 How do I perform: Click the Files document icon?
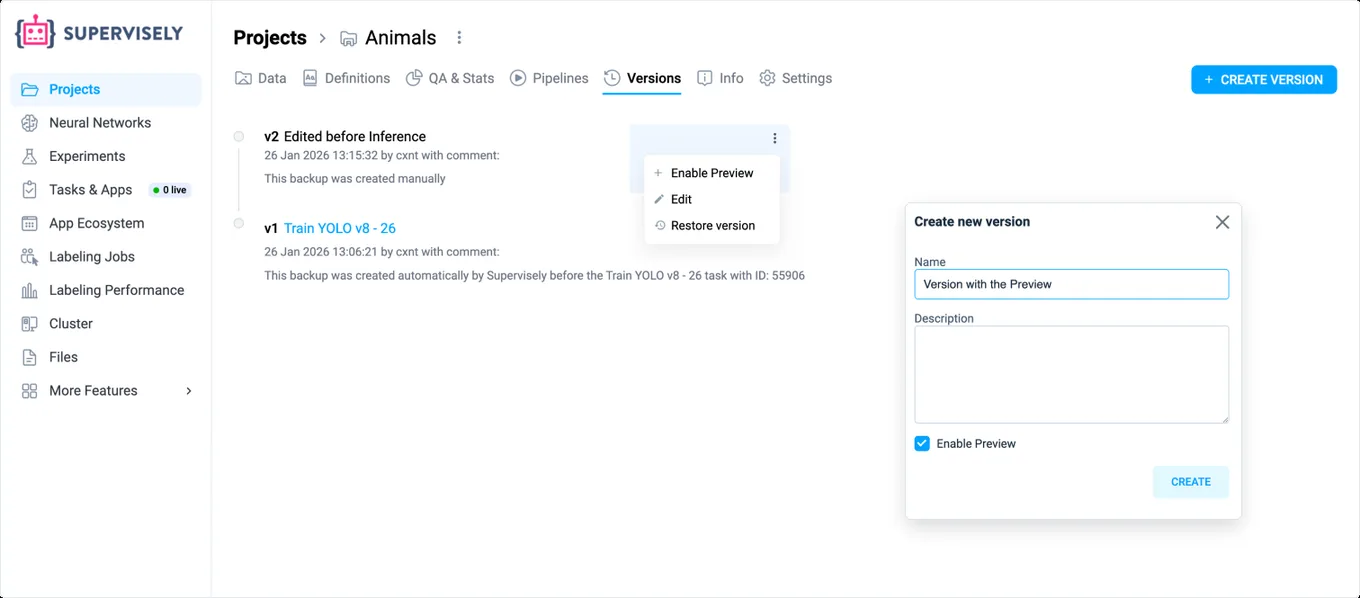pyautogui.click(x=30, y=357)
